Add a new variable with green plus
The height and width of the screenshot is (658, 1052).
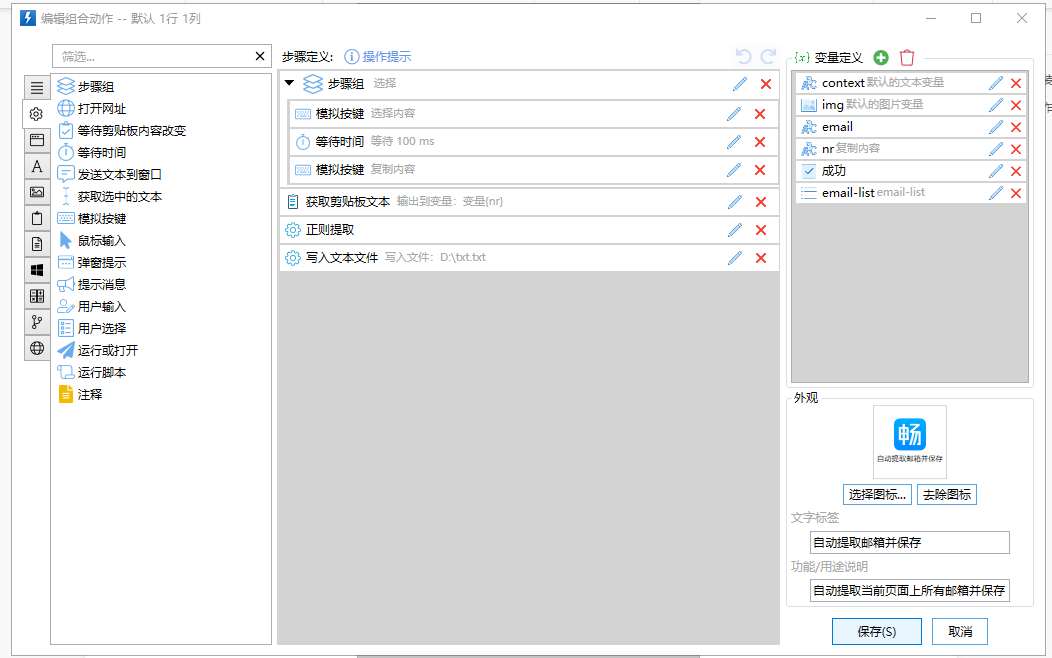click(881, 58)
